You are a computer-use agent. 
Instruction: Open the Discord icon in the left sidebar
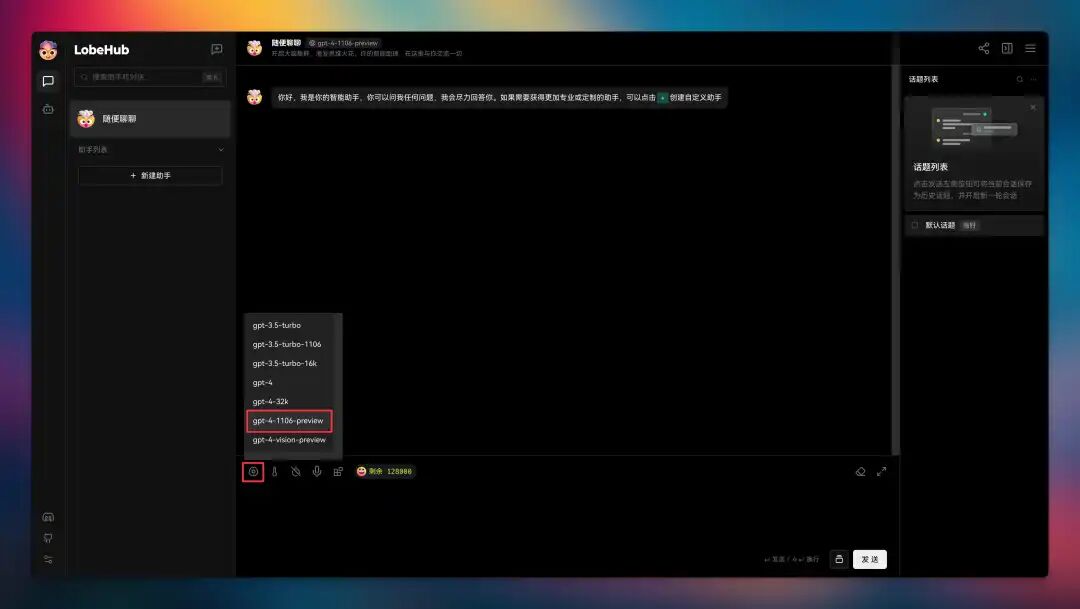(x=48, y=517)
